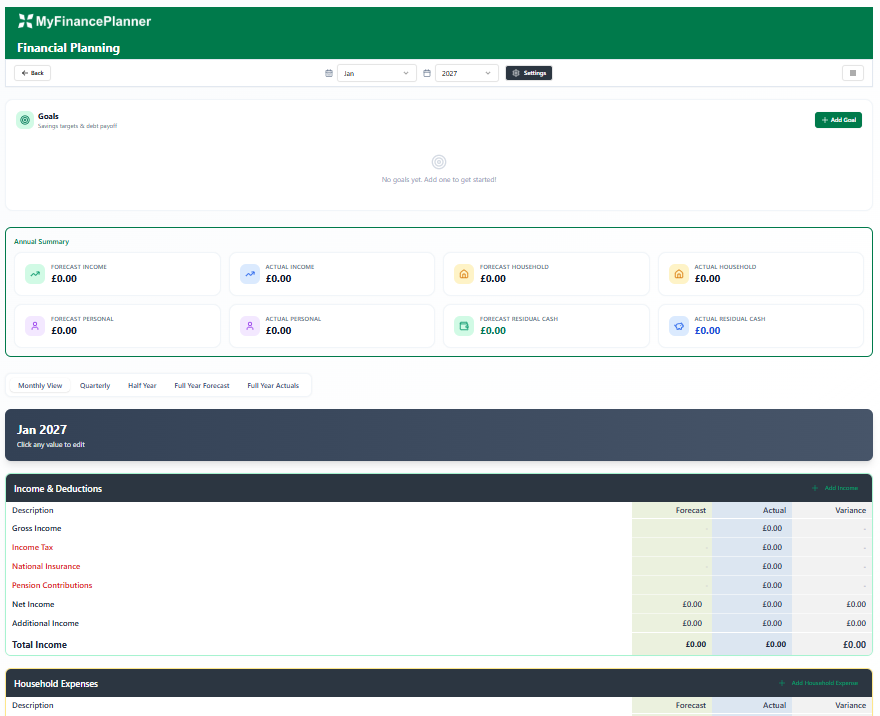Click the Forecast Household house icon
Viewport: 880px width, 716px height.
(x=464, y=274)
